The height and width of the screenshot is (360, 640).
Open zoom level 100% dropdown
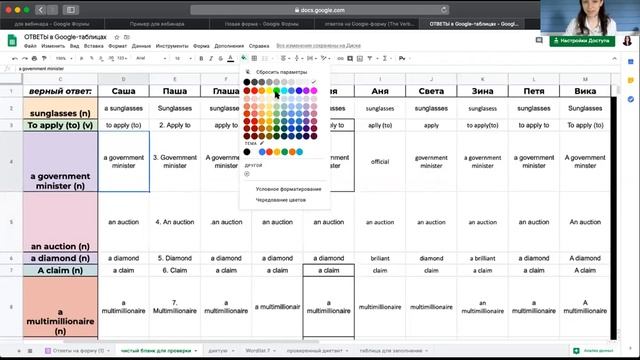64,58
